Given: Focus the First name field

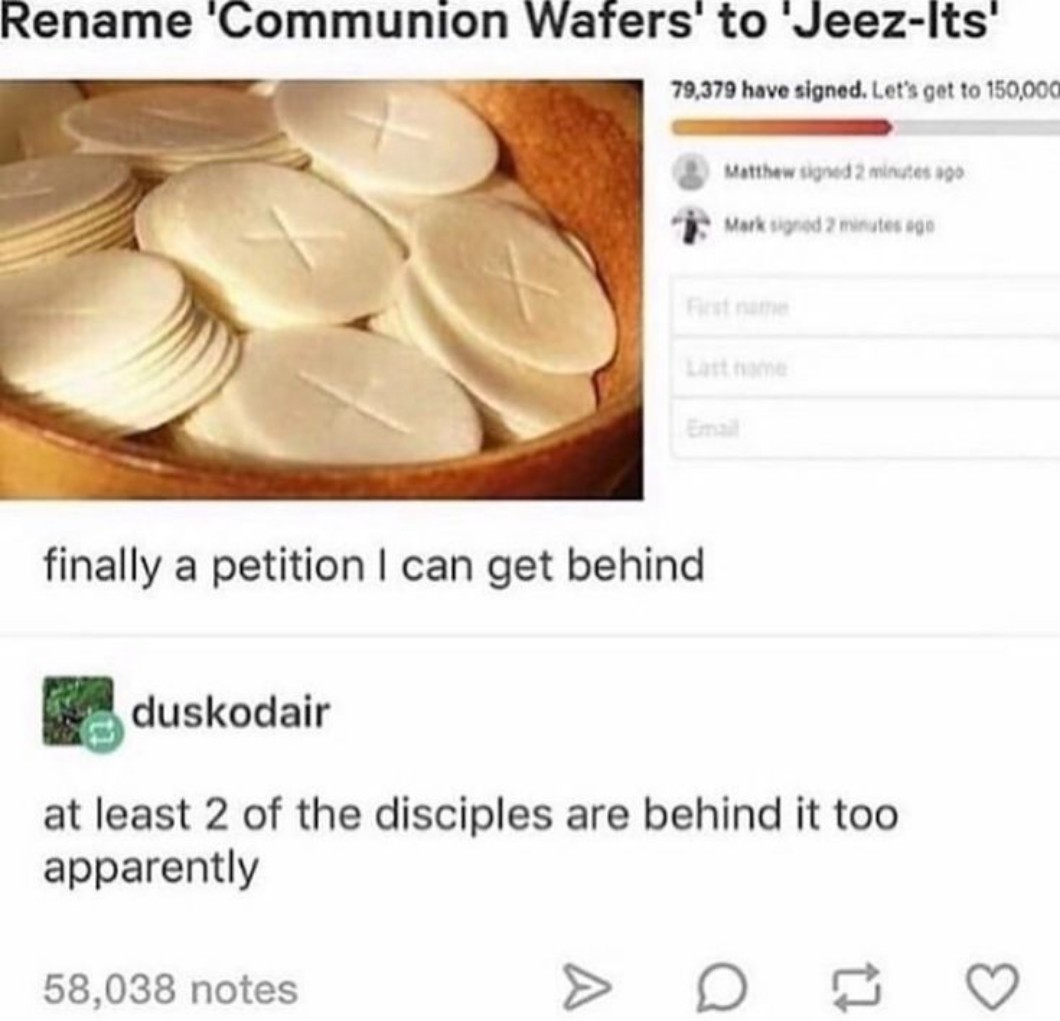Looking at the screenshot, I should pyautogui.click(x=865, y=306).
